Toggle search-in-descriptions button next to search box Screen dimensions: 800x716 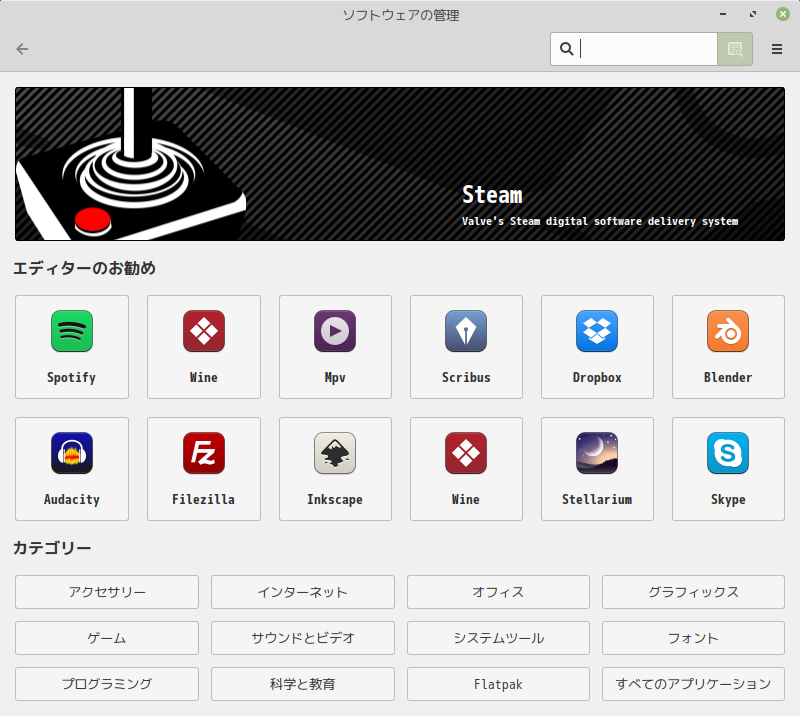pos(735,49)
